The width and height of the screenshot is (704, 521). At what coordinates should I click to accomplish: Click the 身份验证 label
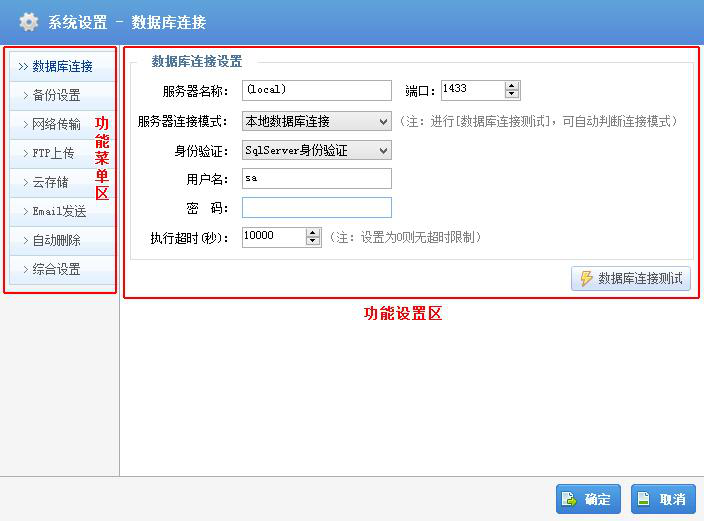(x=202, y=151)
